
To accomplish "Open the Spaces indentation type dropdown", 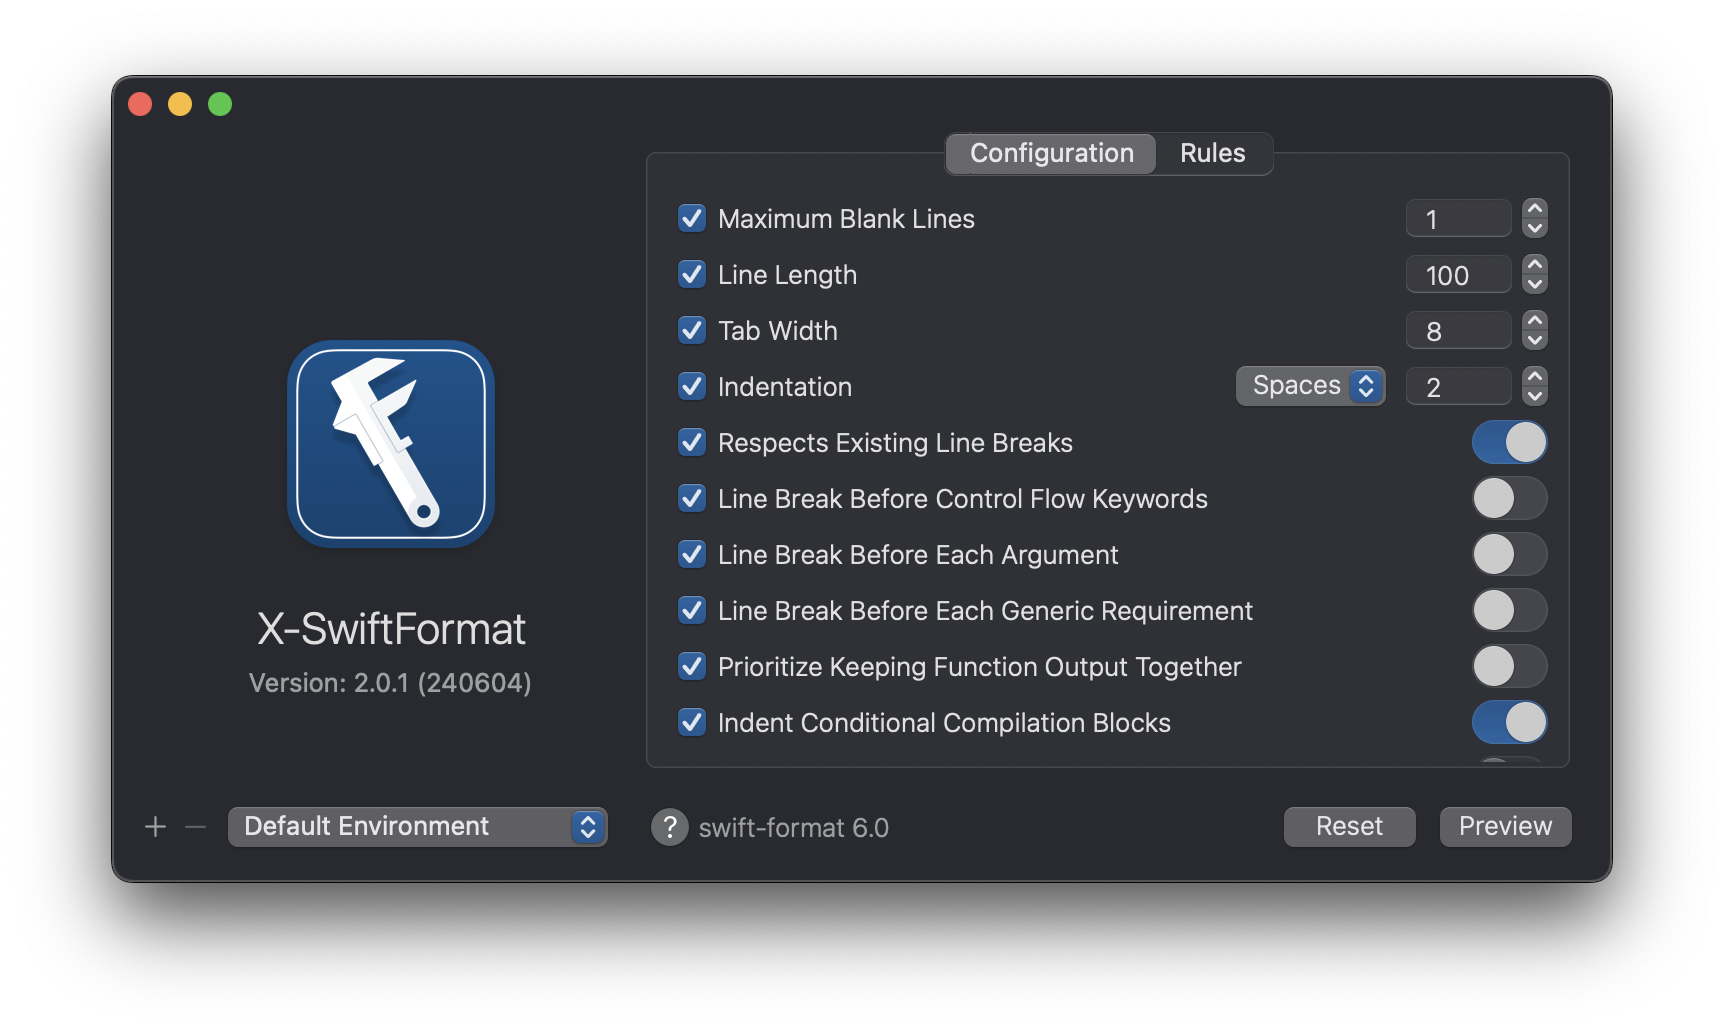I will (1310, 386).
